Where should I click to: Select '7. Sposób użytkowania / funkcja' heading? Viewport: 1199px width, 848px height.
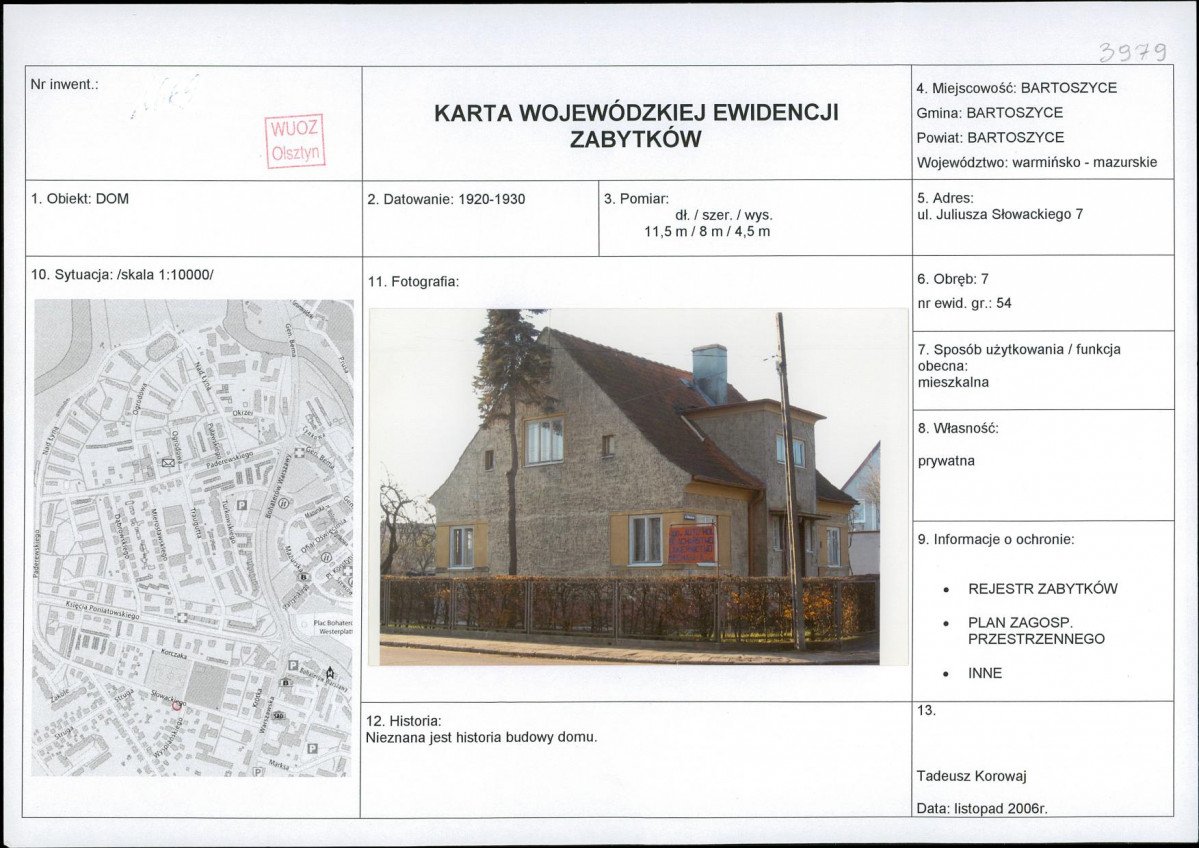[x=1019, y=349]
